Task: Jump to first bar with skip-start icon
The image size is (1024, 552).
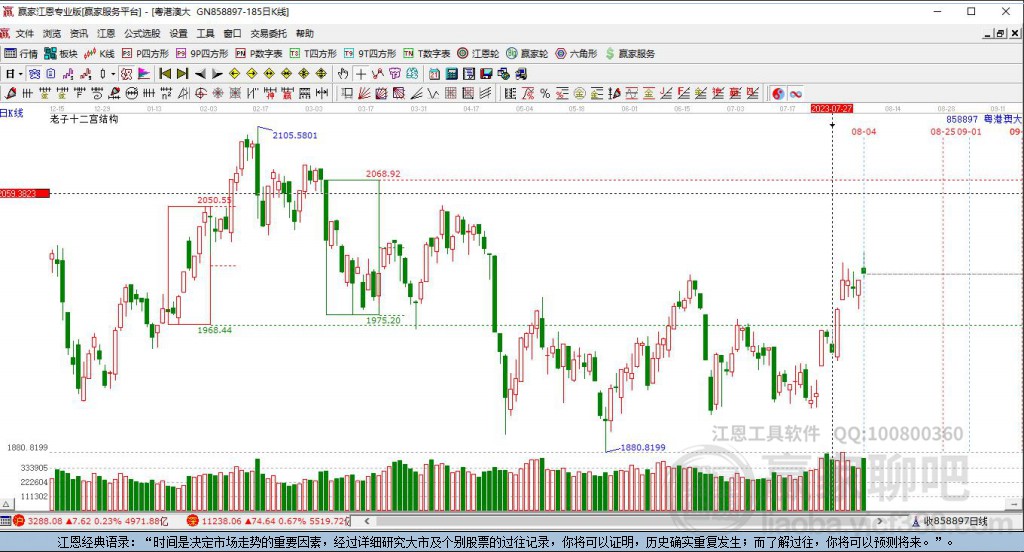Action: (x=165, y=74)
